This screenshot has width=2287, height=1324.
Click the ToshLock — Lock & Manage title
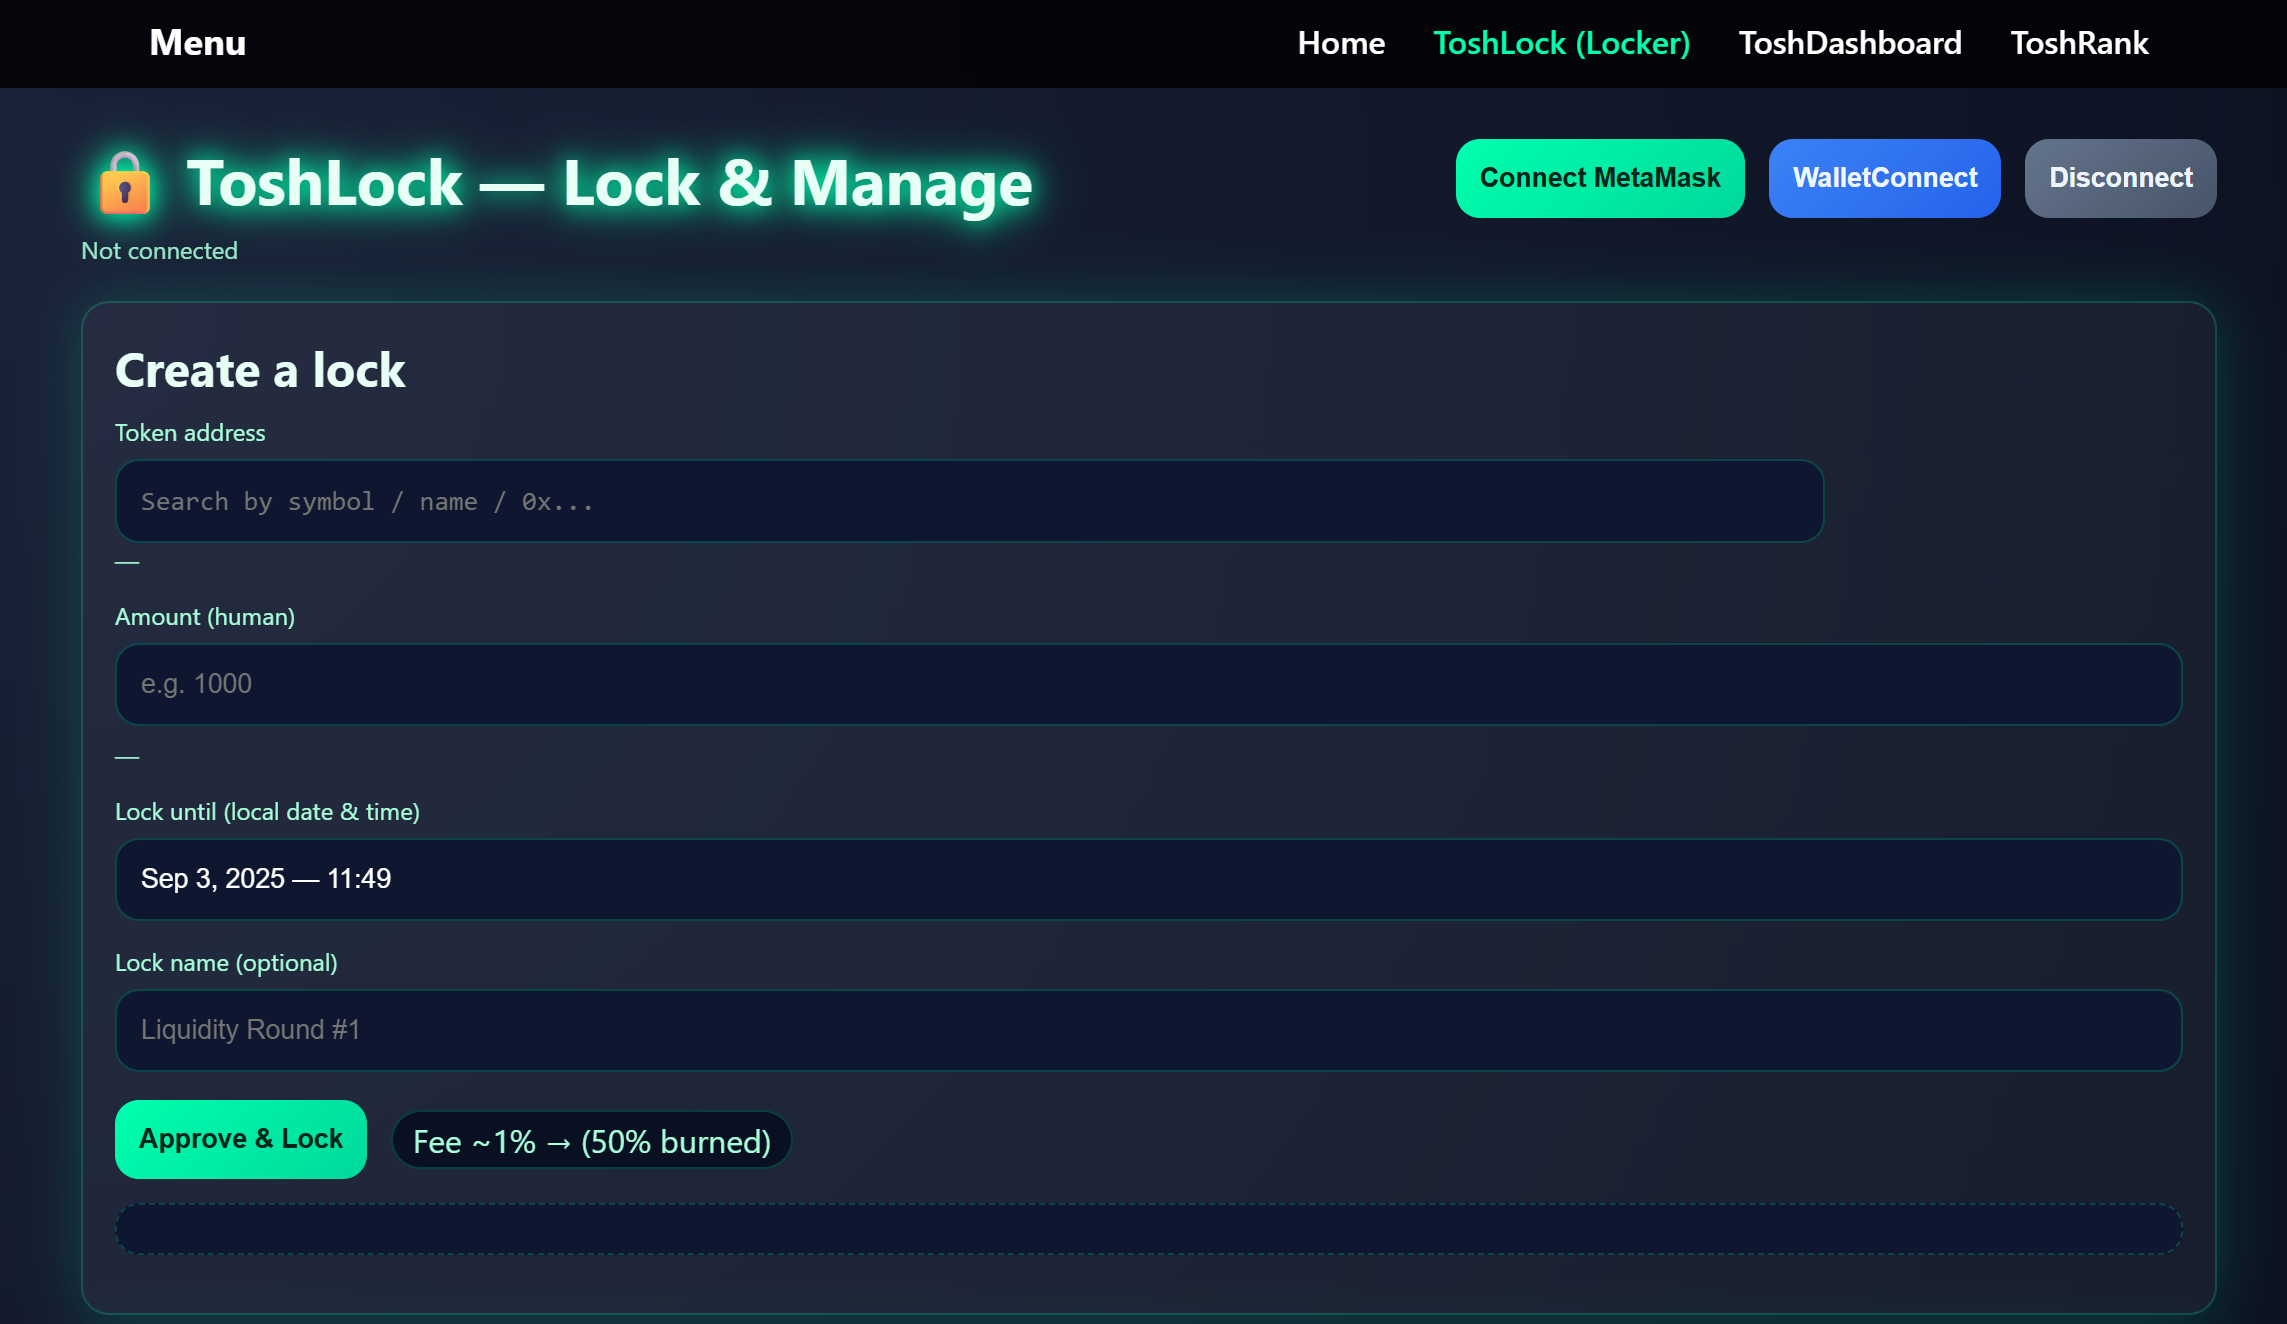(x=608, y=184)
